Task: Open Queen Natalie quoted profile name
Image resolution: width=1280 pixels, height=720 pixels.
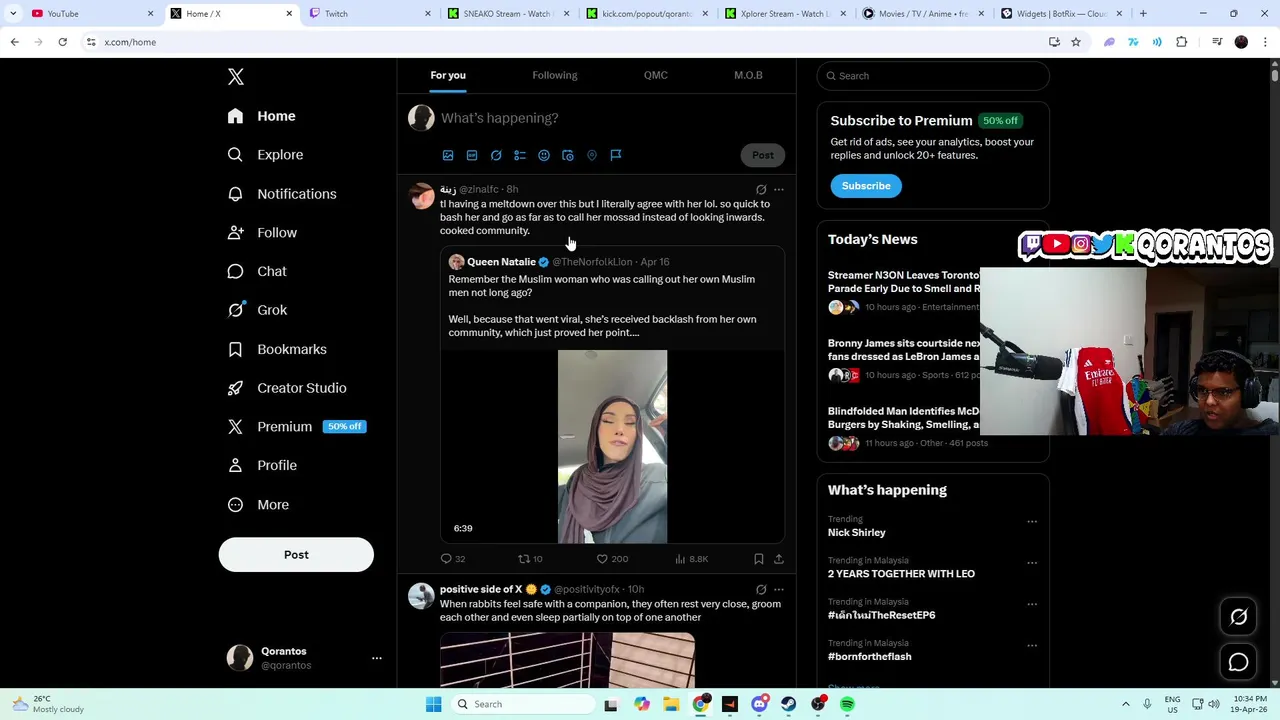Action: pos(501,262)
